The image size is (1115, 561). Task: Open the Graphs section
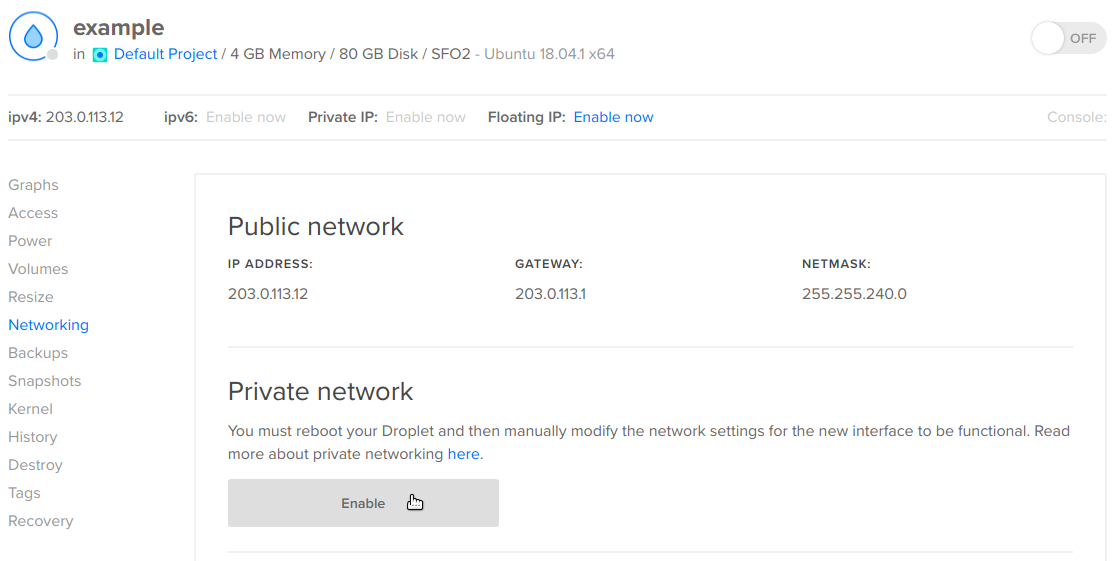coord(33,185)
